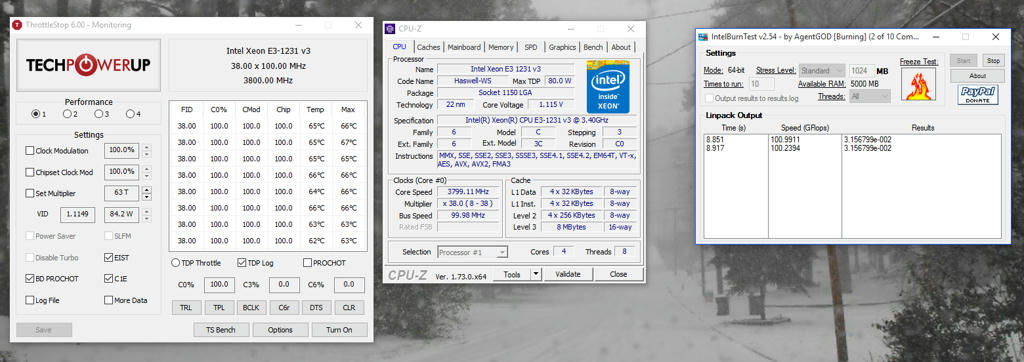Click the Turn On button
This screenshot has height=362, width=1024.
click(x=340, y=330)
